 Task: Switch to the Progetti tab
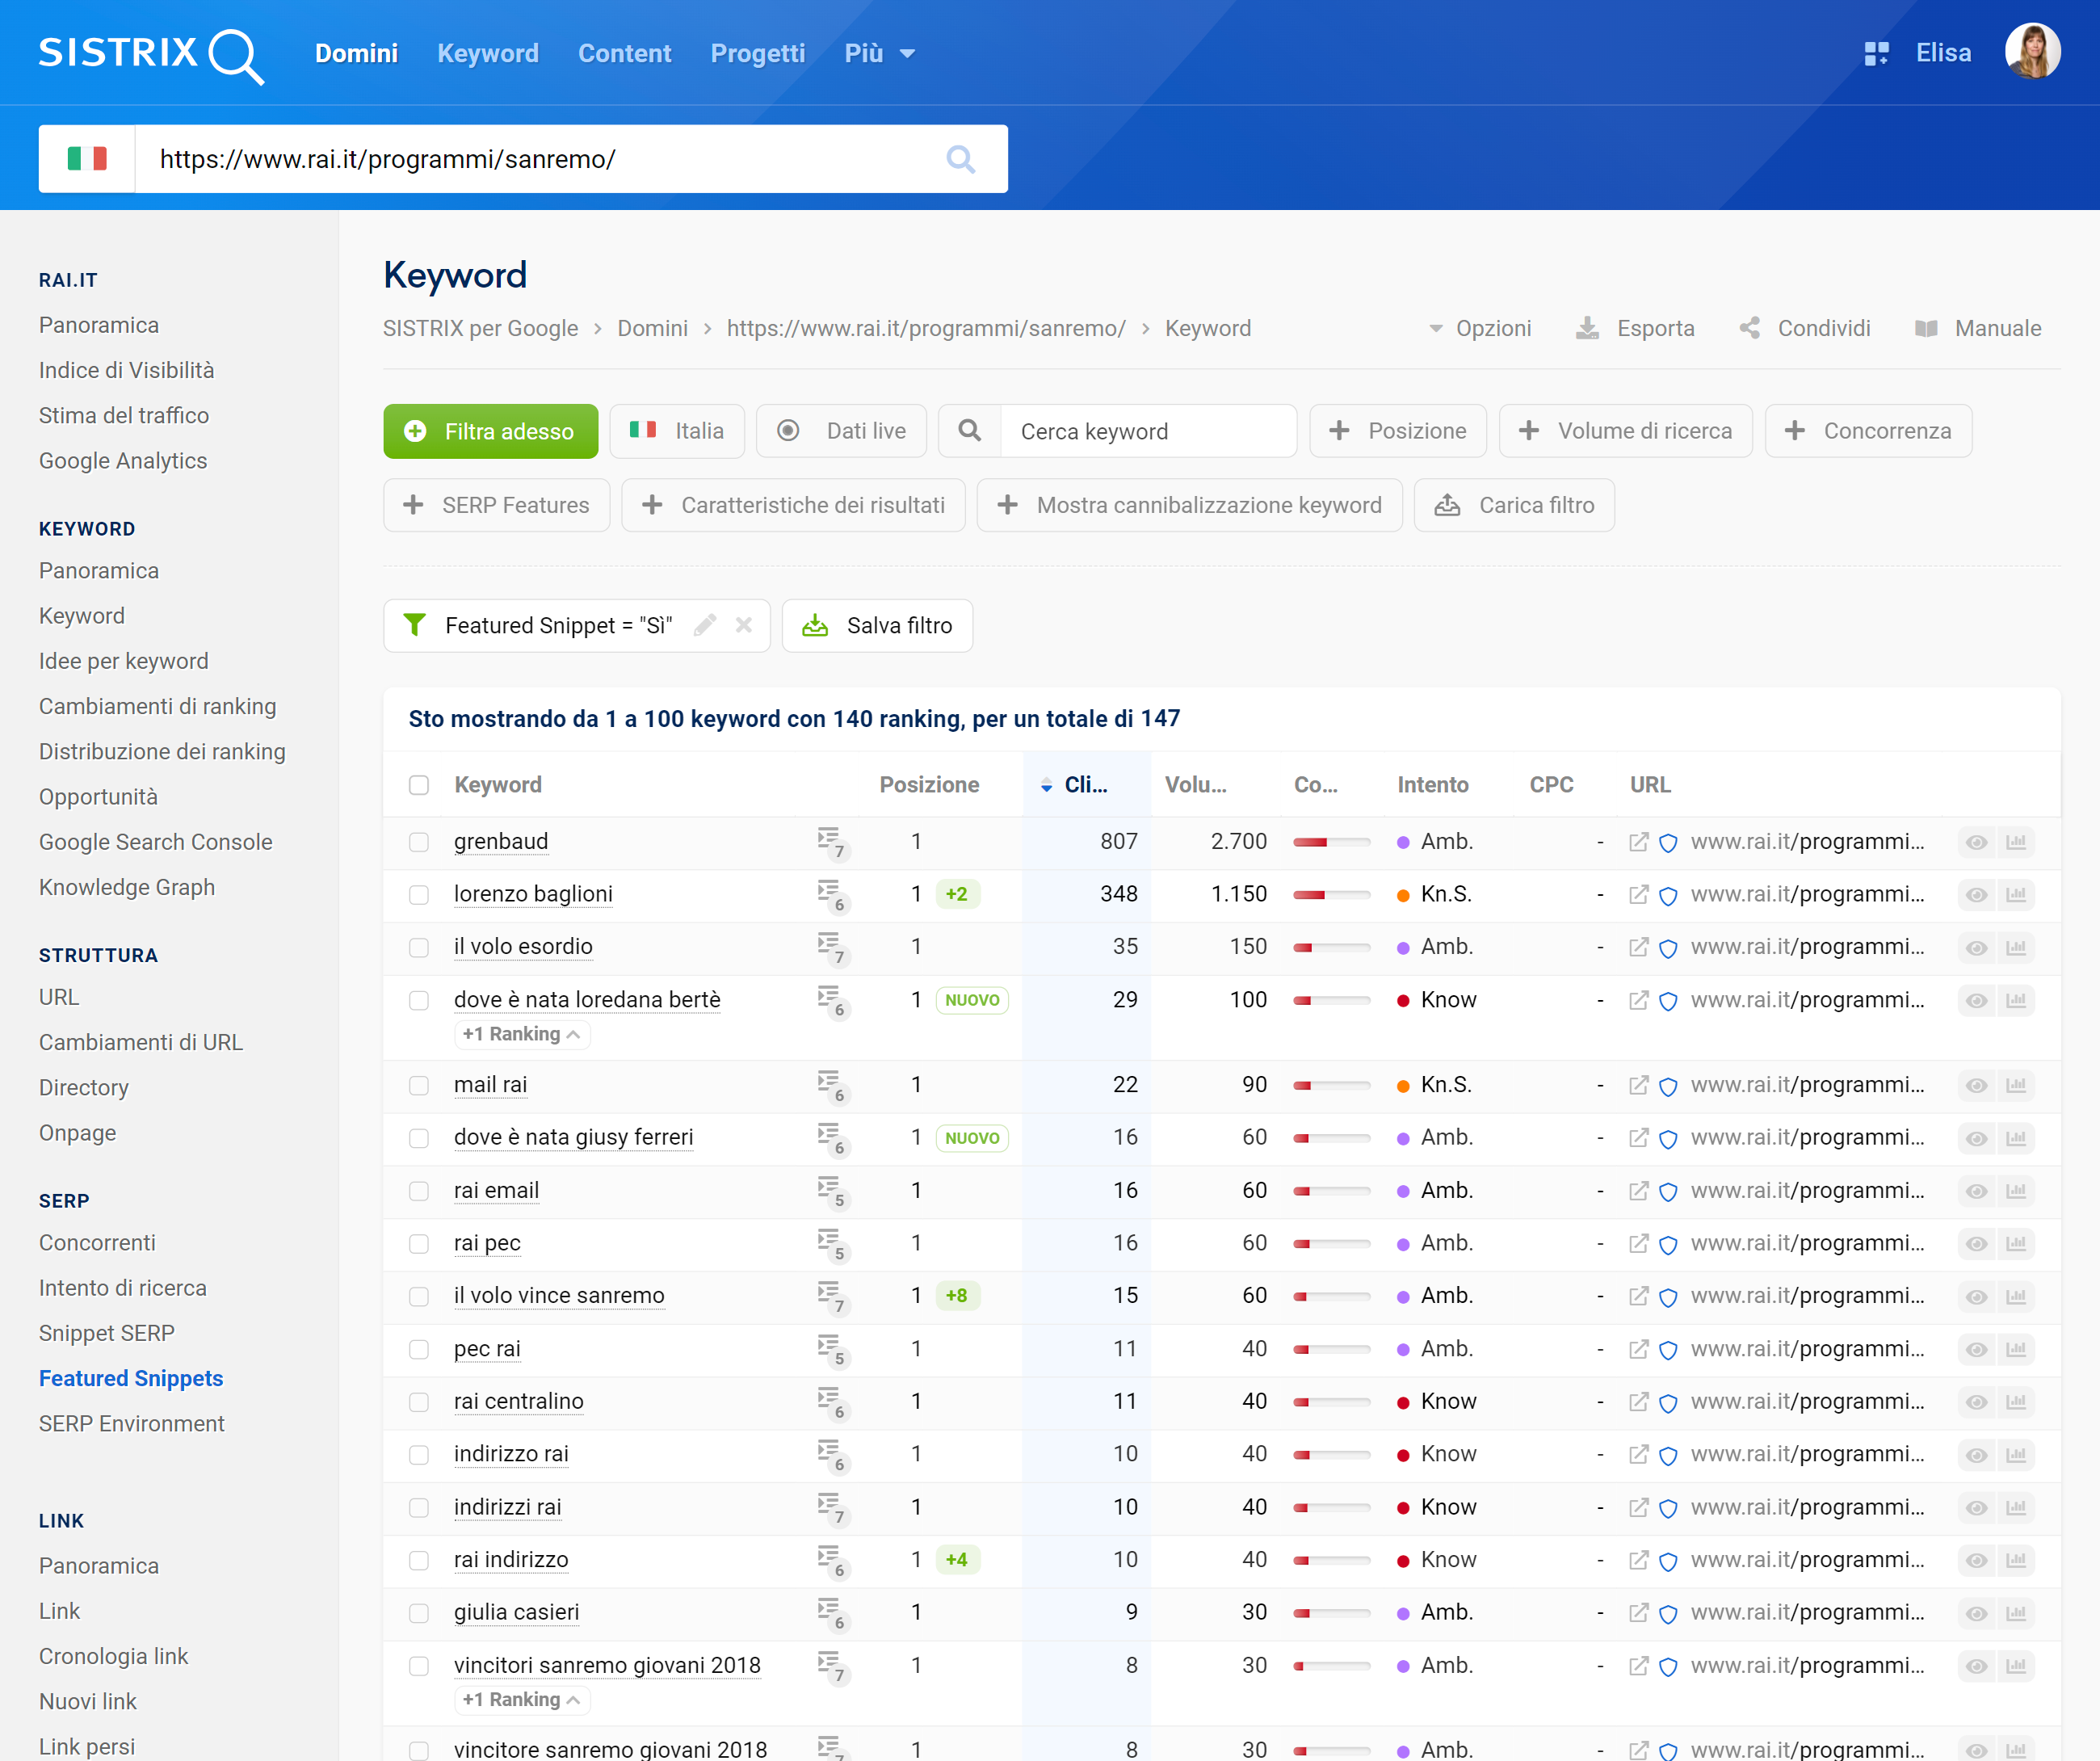coord(757,53)
